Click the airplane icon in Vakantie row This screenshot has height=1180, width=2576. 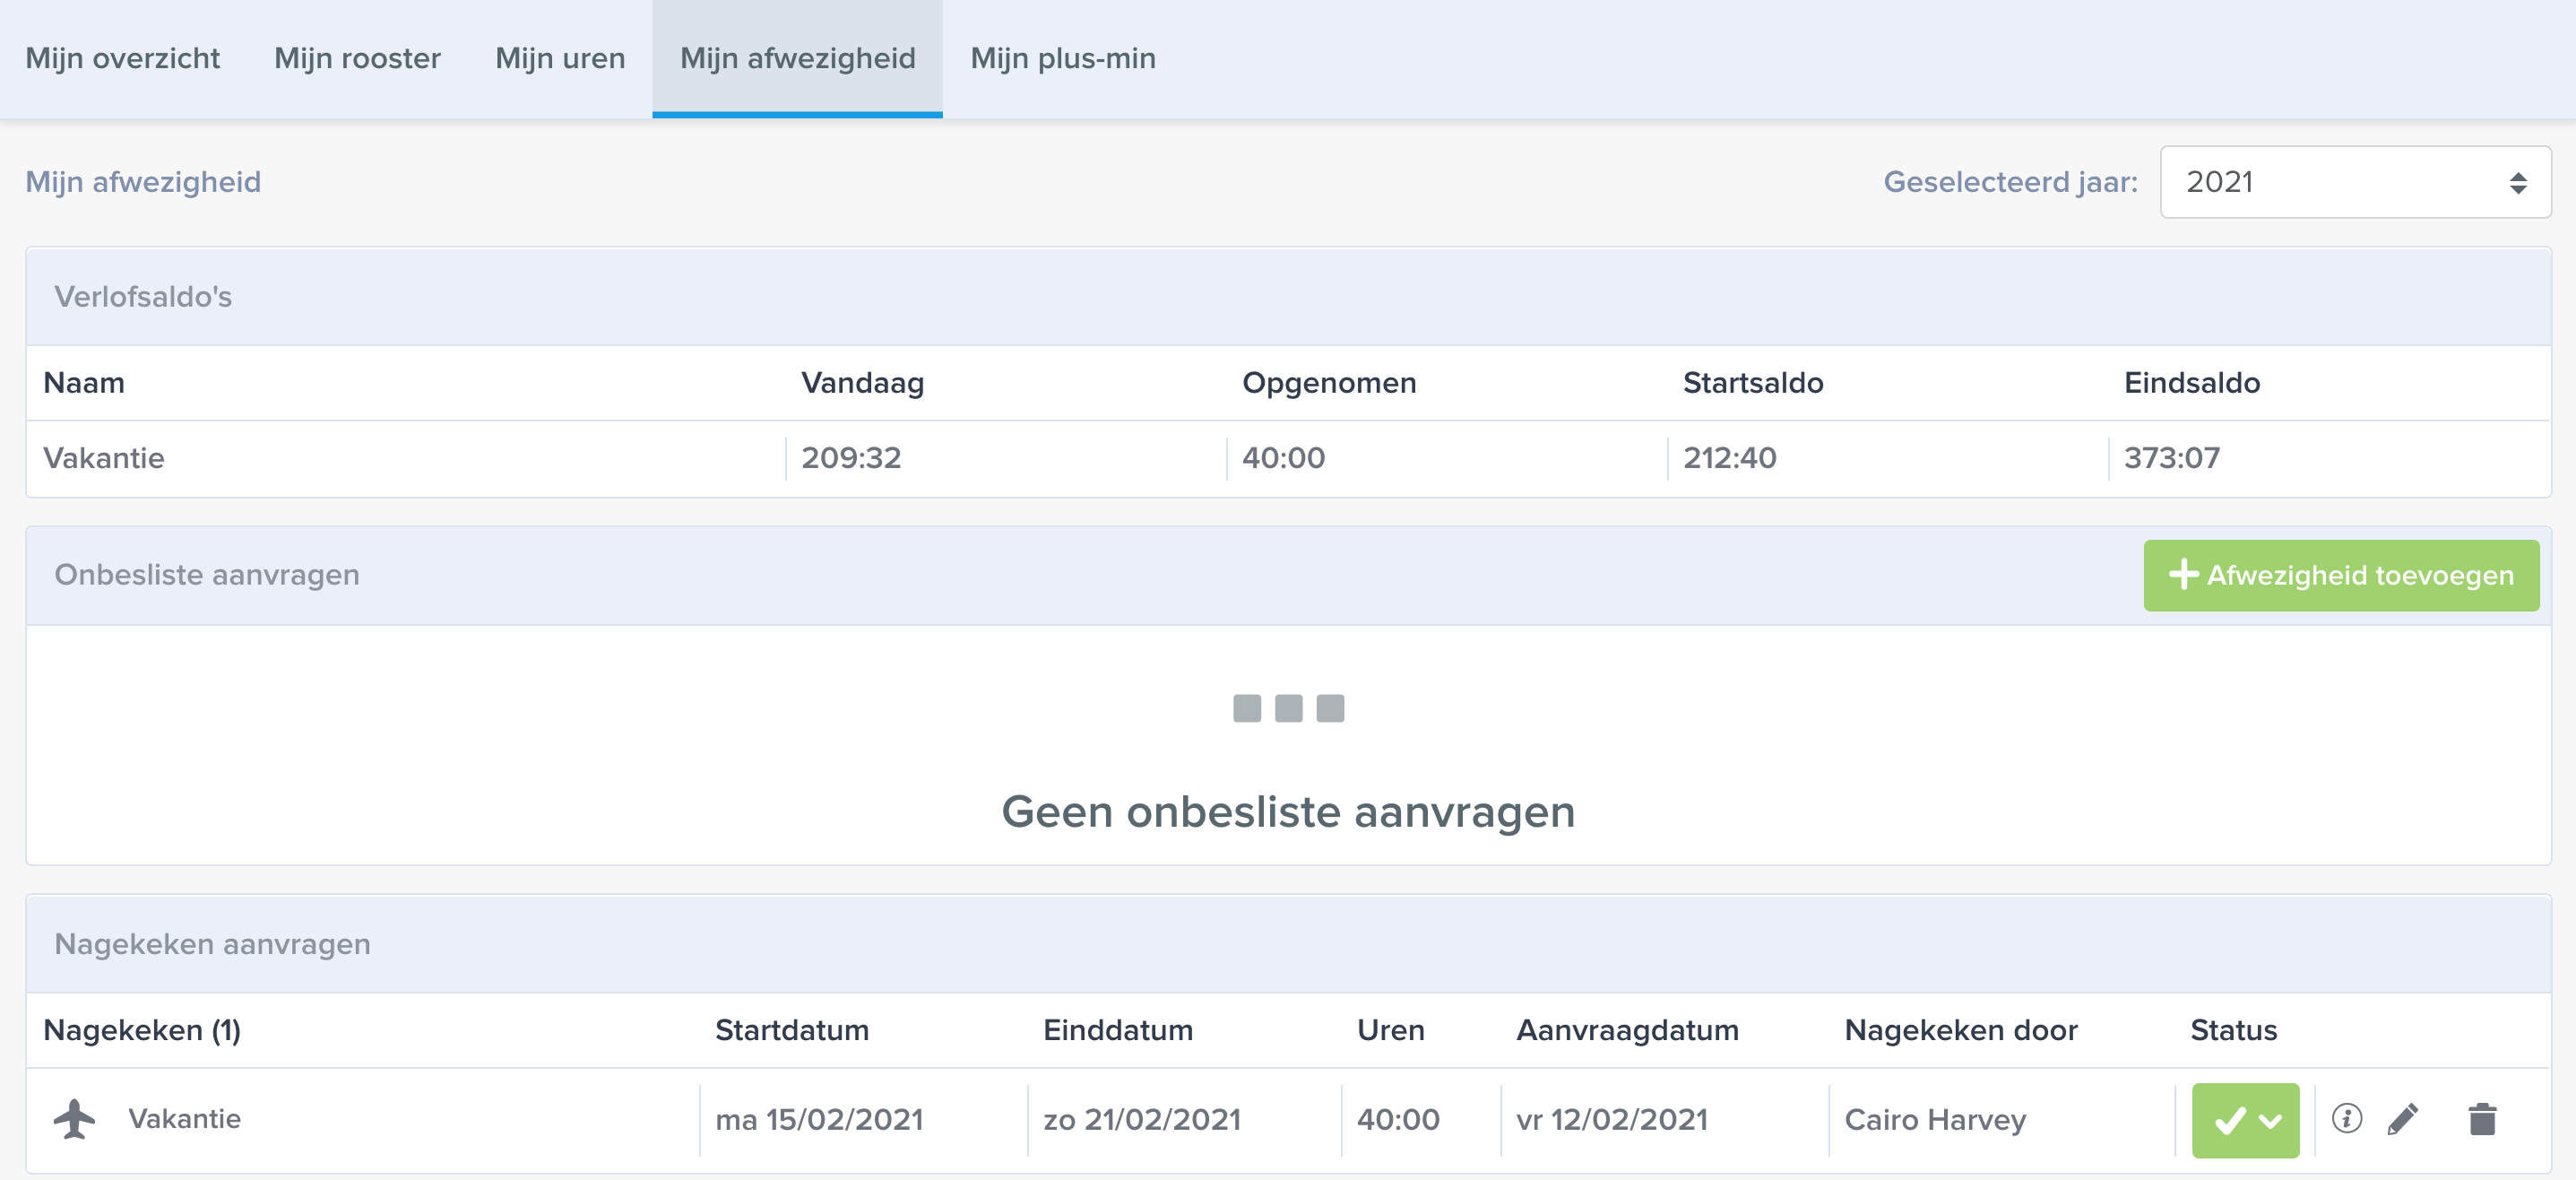[x=74, y=1118]
